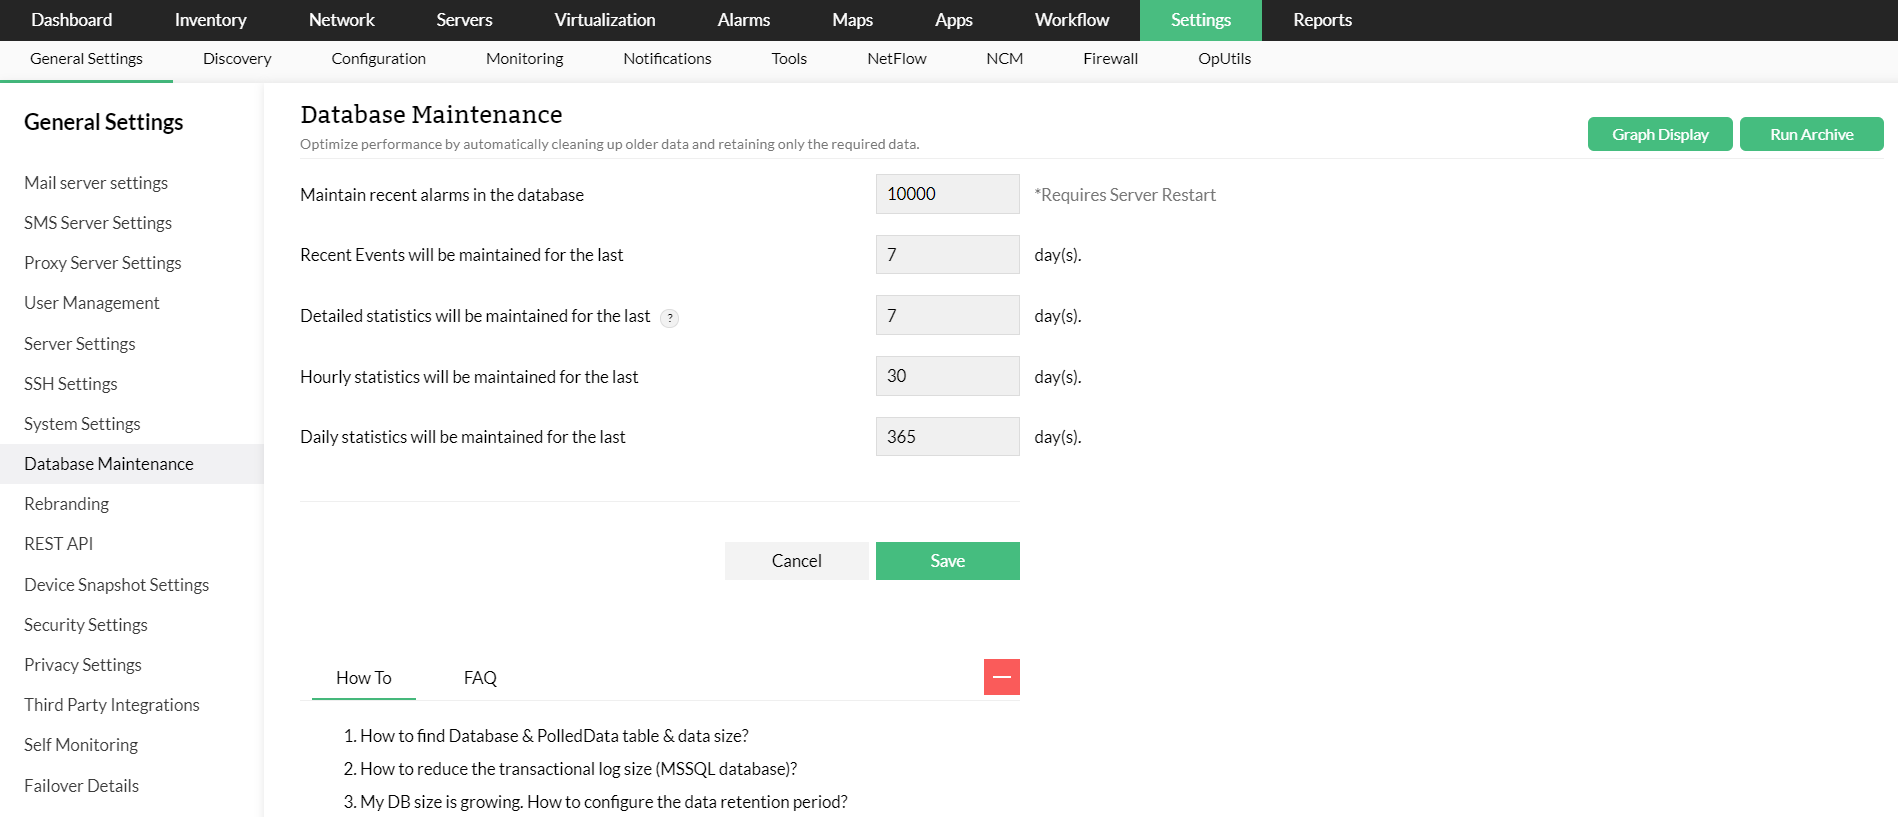Image resolution: width=1904 pixels, height=817 pixels.
Task: Switch to the FAQ tab
Action: (480, 678)
